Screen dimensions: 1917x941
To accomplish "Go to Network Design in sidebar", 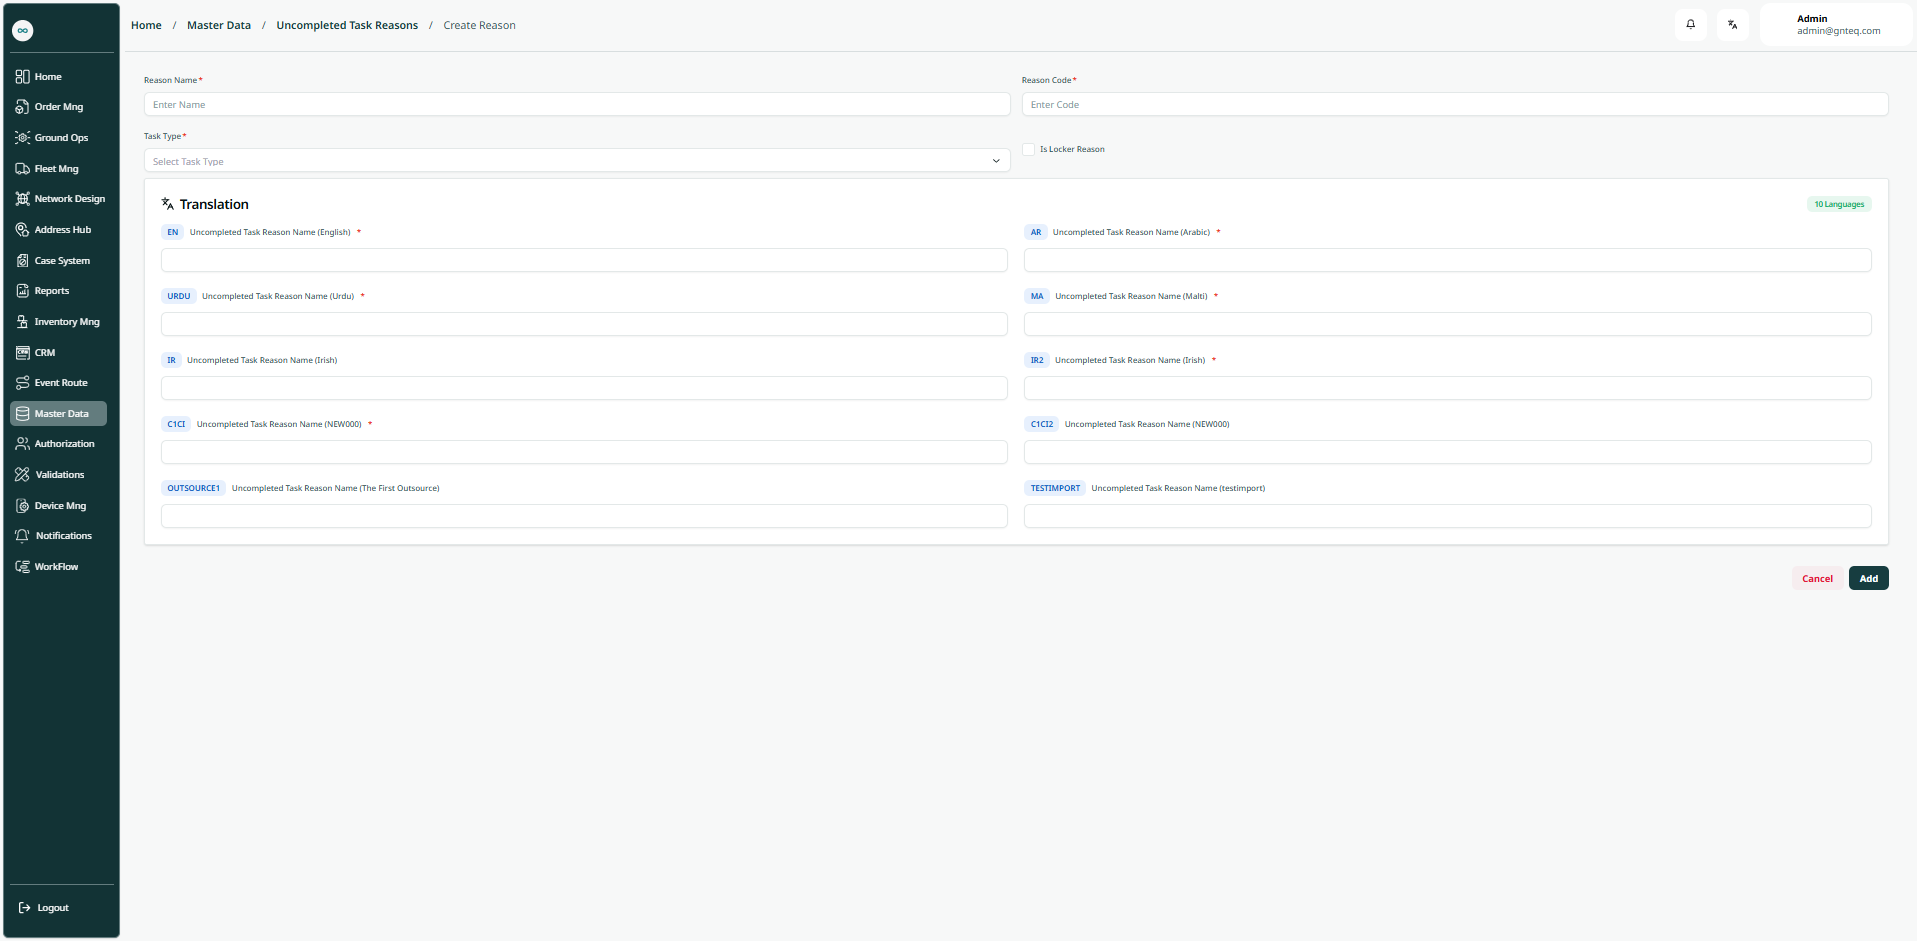I will (x=69, y=199).
